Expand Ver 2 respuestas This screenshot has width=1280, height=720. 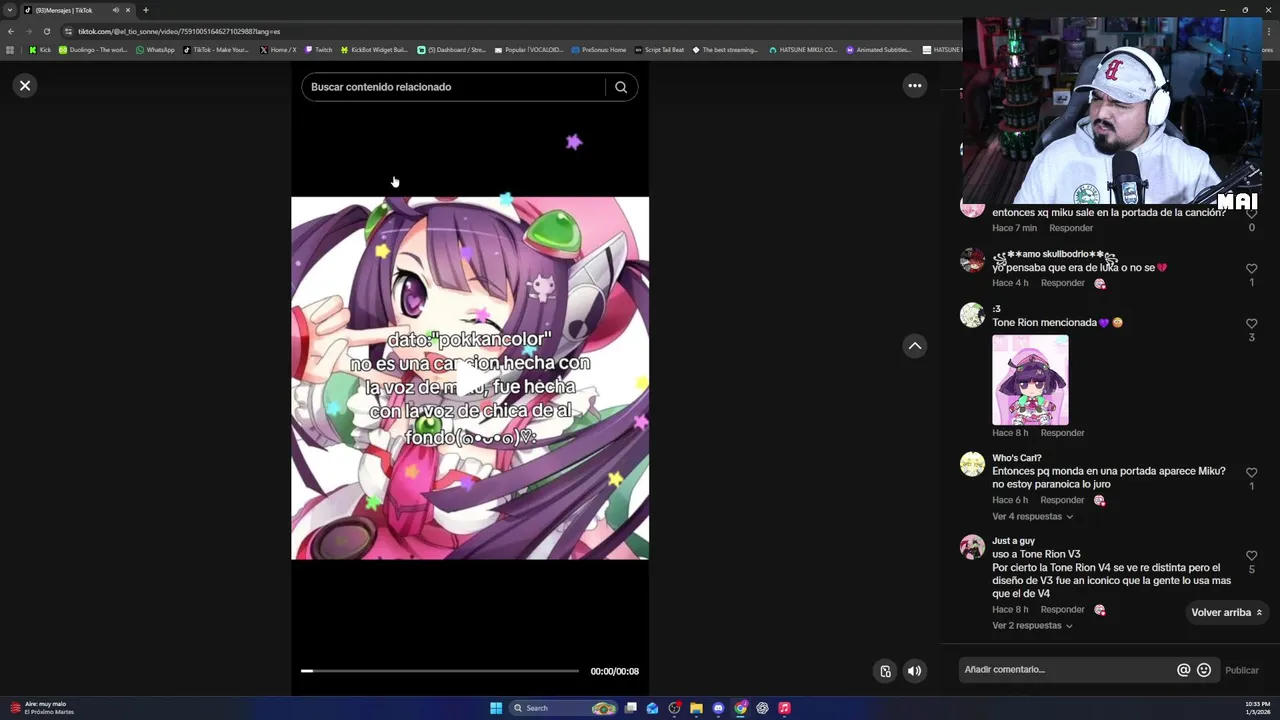[x=1032, y=626]
